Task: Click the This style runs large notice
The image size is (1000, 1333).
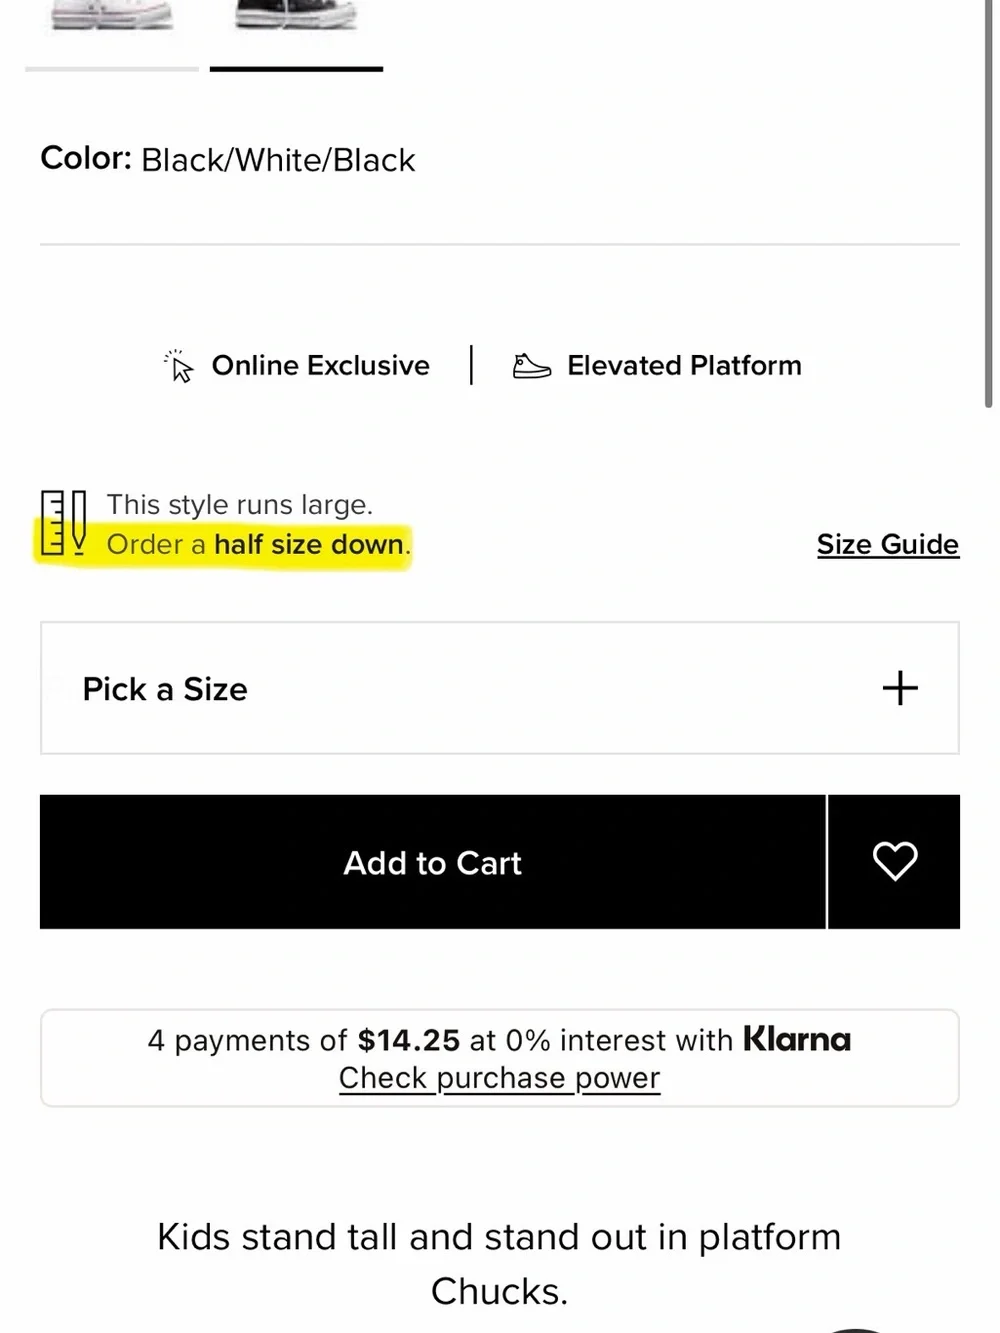Action: pos(240,505)
